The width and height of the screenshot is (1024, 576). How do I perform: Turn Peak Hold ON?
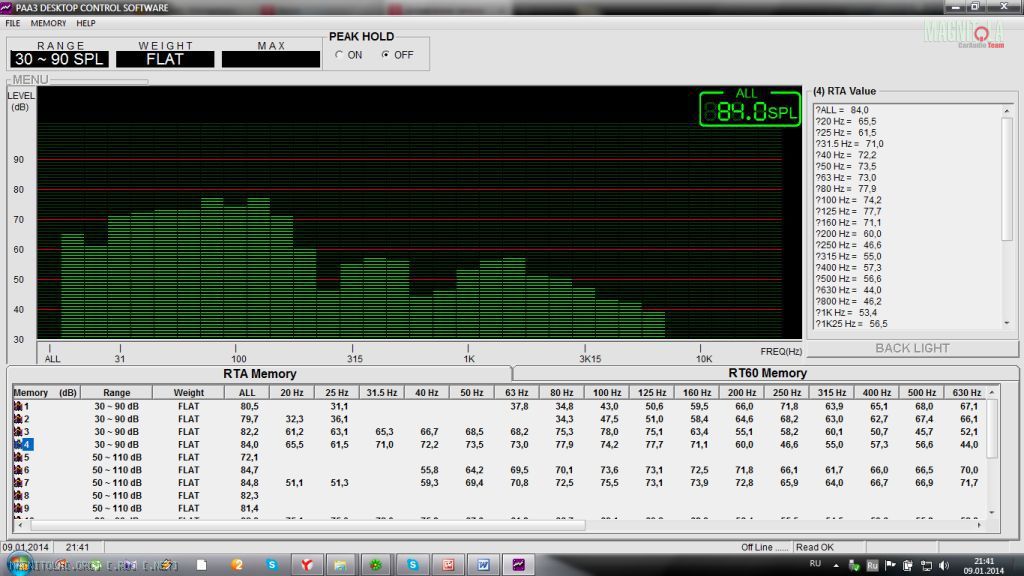(x=339, y=56)
